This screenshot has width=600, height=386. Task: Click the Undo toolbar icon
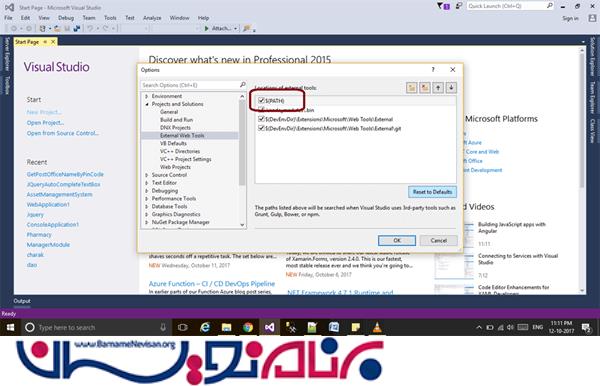pos(90,28)
